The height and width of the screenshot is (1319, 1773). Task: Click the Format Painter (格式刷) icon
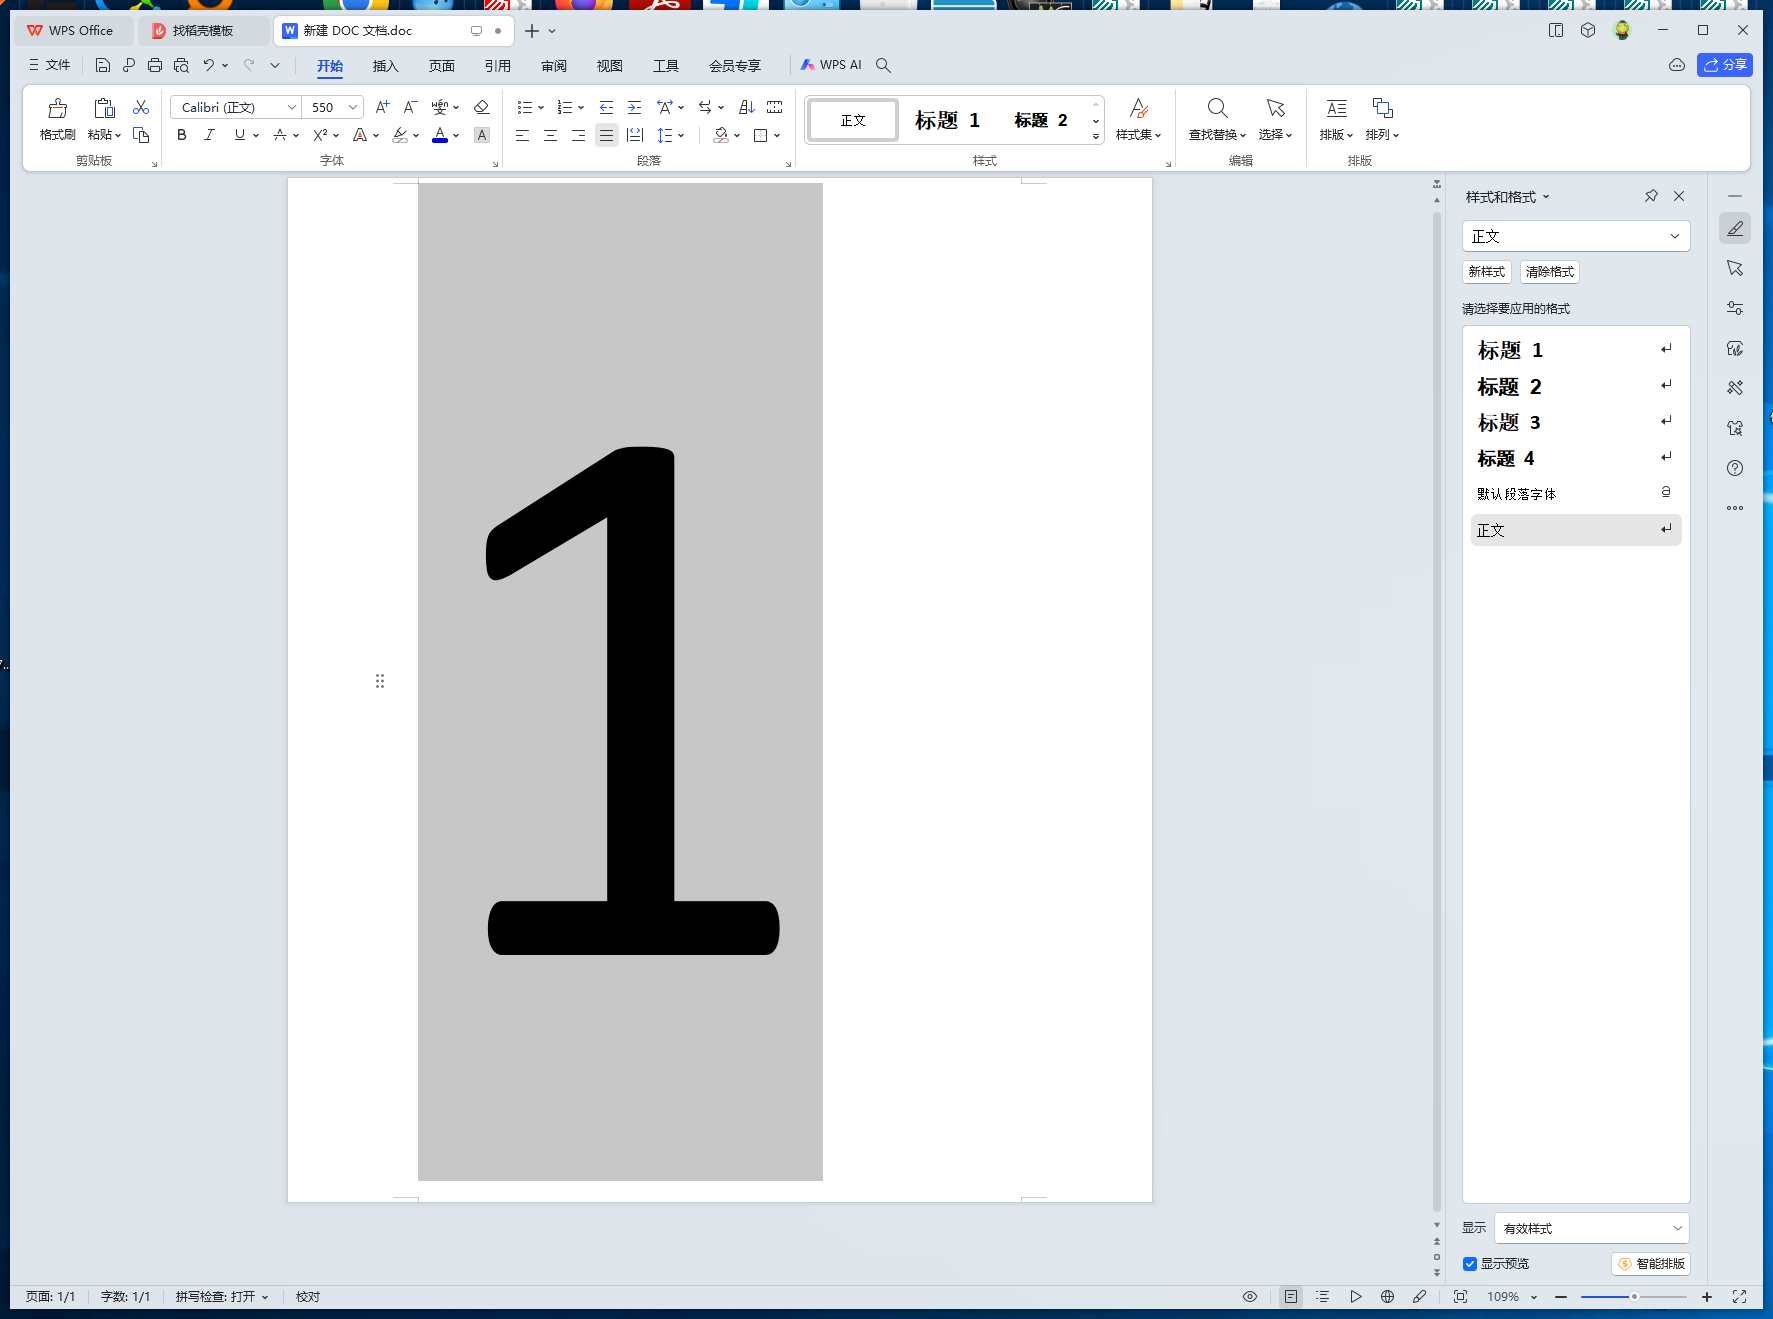click(57, 108)
